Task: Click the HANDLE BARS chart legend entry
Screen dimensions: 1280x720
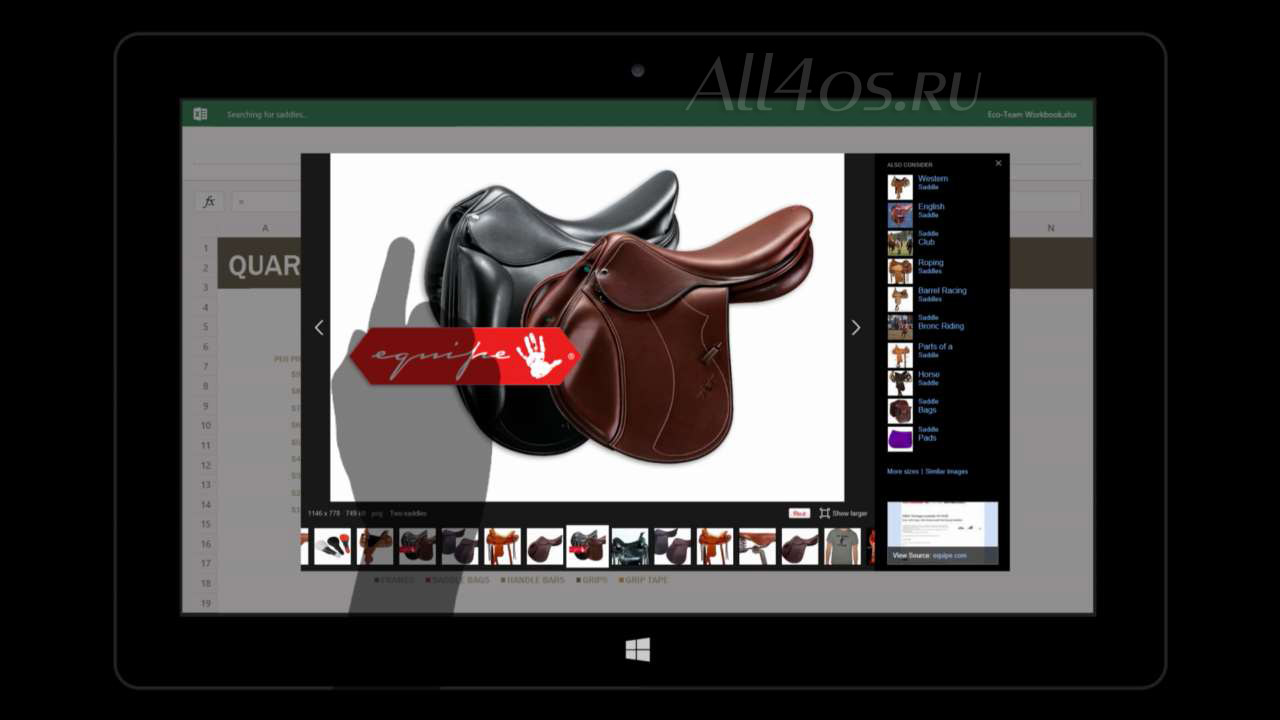Action: pyautogui.click(x=532, y=580)
